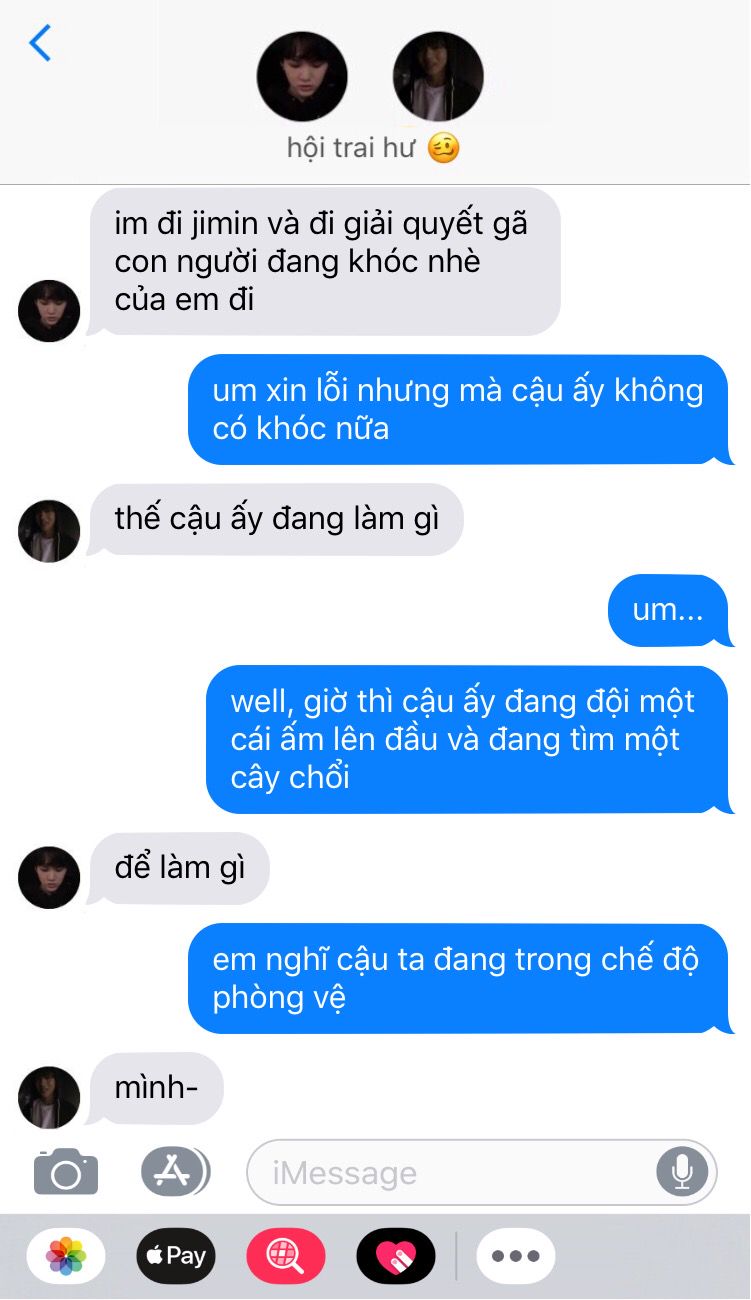Image resolution: width=751 pixels, height=1300 pixels.
Task: Open the camera icon
Action: pyautogui.click(x=66, y=1172)
